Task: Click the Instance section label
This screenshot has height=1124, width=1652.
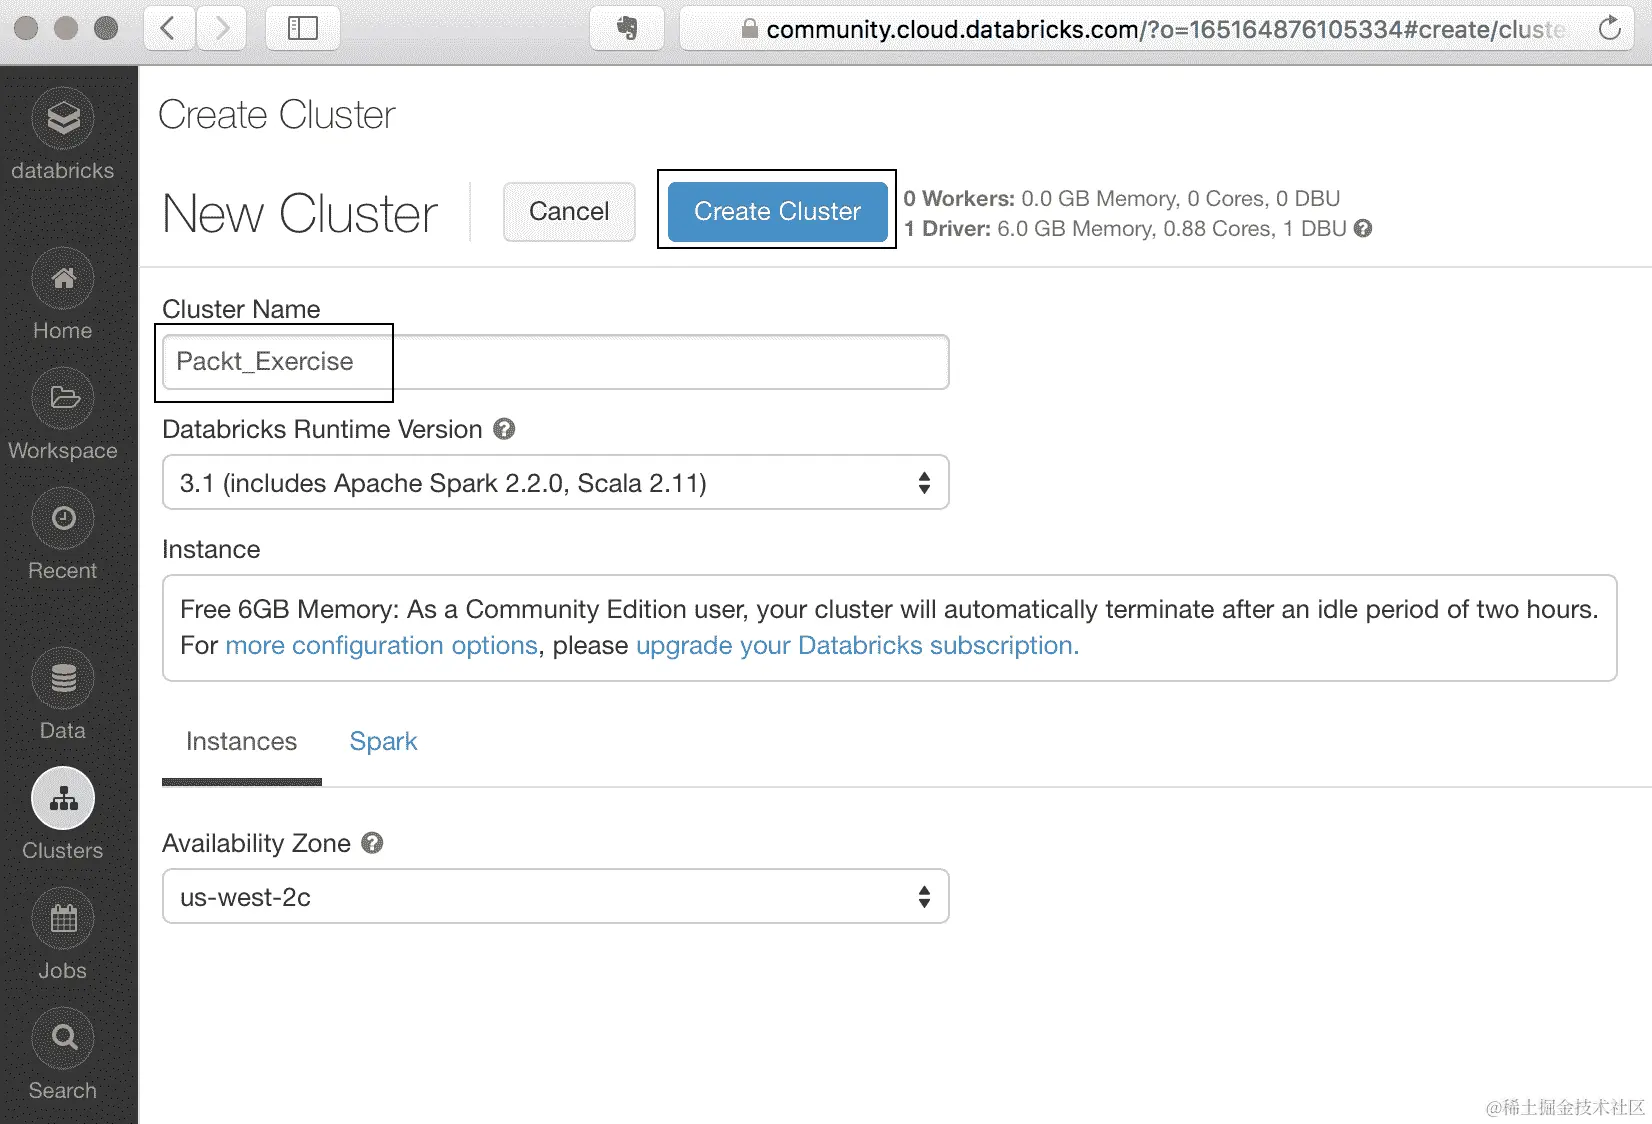Action: coord(211,549)
